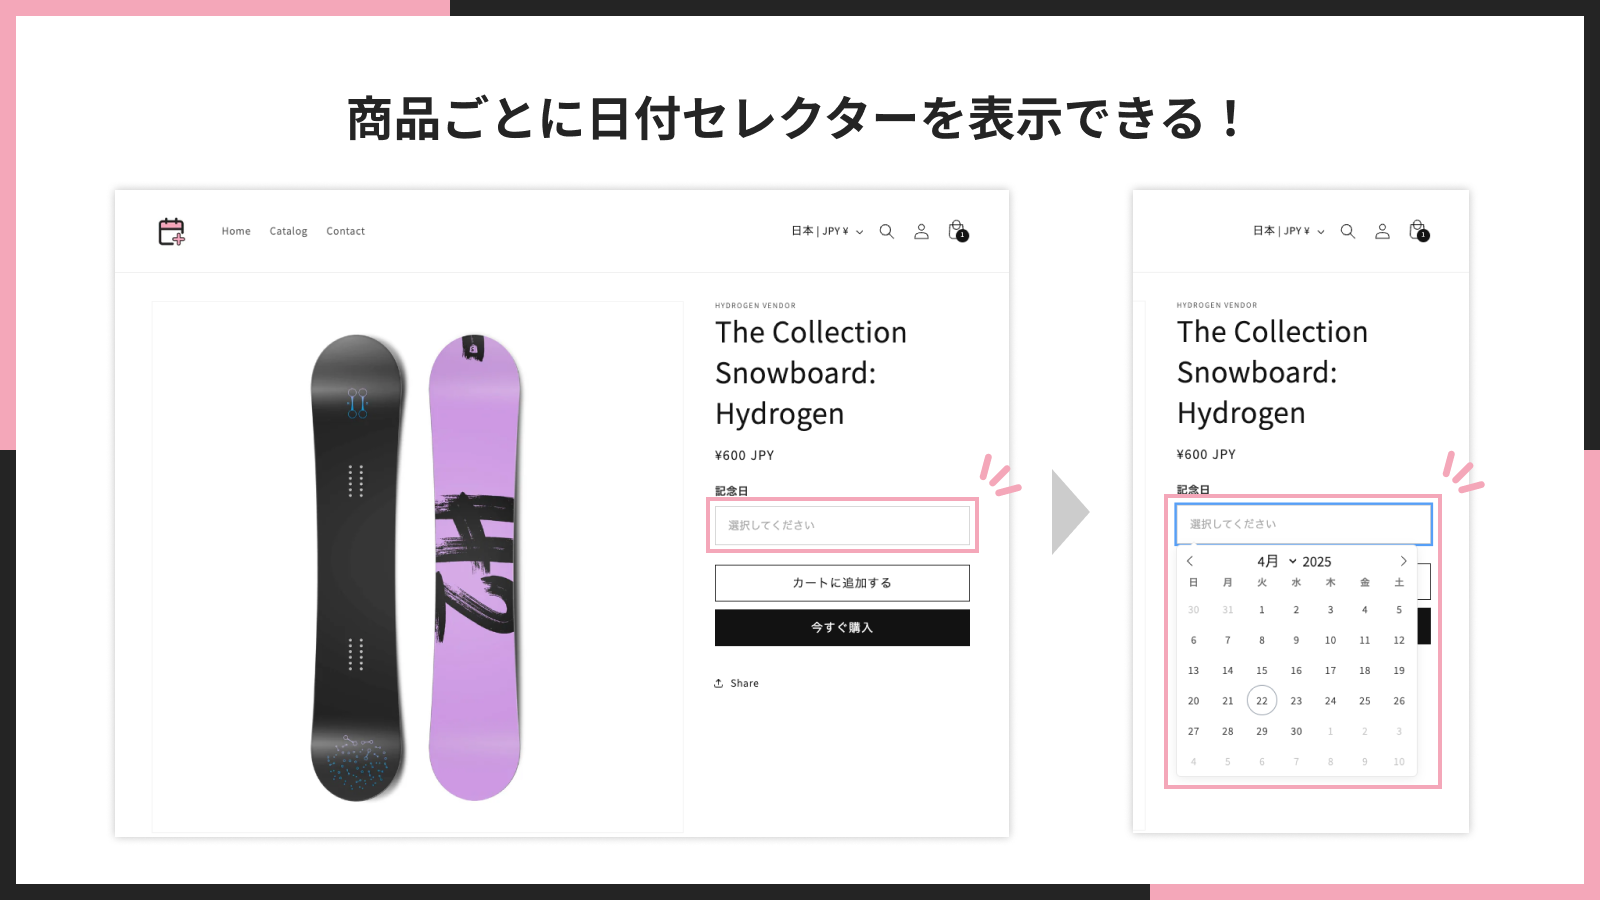Image resolution: width=1600 pixels, height=900 pixels.
Task: Click the カートに追加する button
Action: click(x=842, y=583)
